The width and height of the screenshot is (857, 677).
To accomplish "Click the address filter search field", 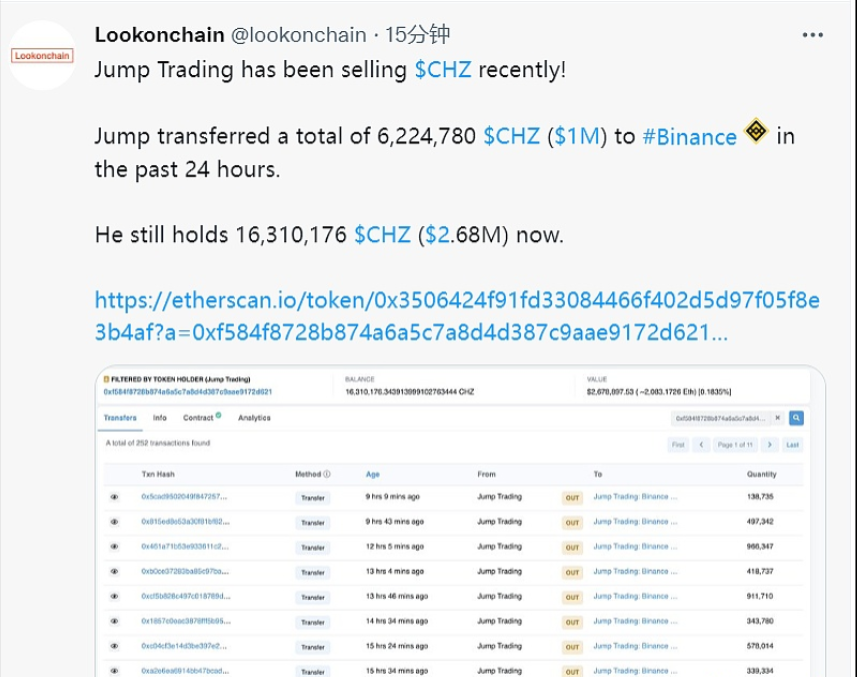I will tap(720, 418).
